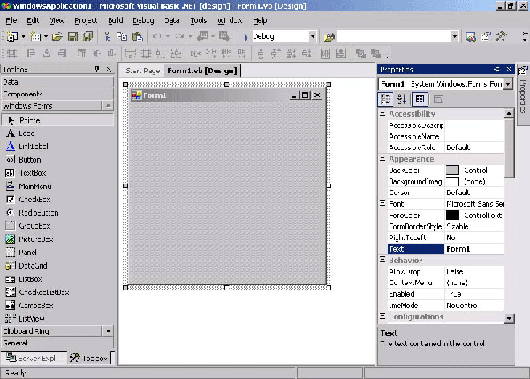
Task: Click the Cut toolbar icon
Action: [x=107, y=37]
